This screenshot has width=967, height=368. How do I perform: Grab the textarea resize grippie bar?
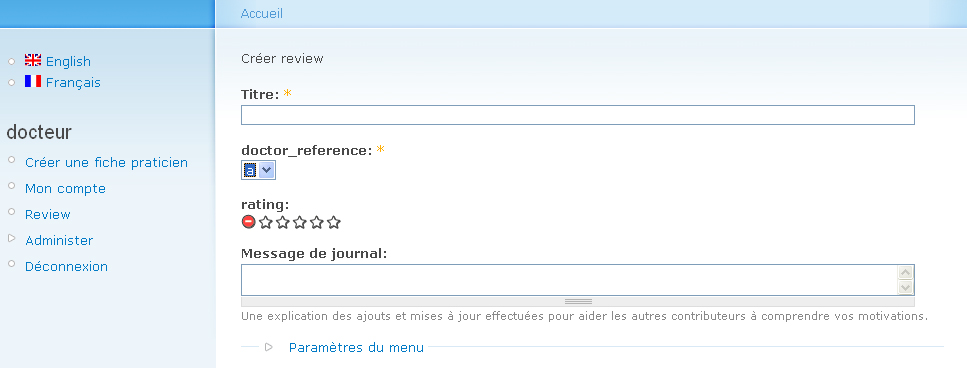pyautogui.click(x=578, y=301)
